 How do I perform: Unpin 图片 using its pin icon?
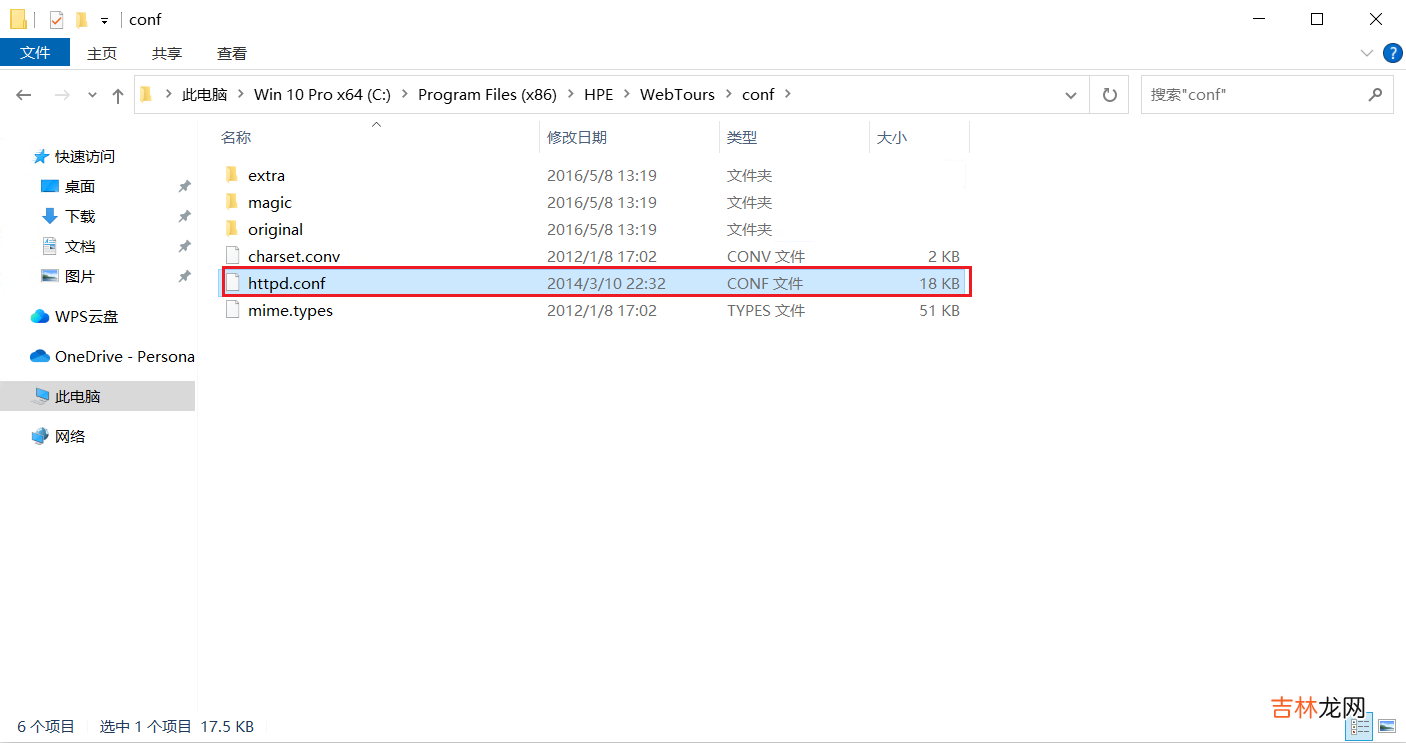(184, 276)
